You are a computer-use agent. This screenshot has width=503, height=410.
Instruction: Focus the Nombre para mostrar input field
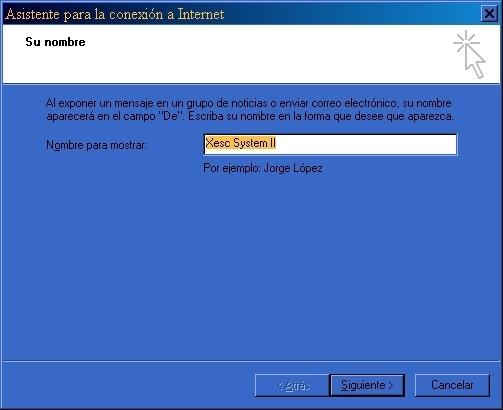330,144
